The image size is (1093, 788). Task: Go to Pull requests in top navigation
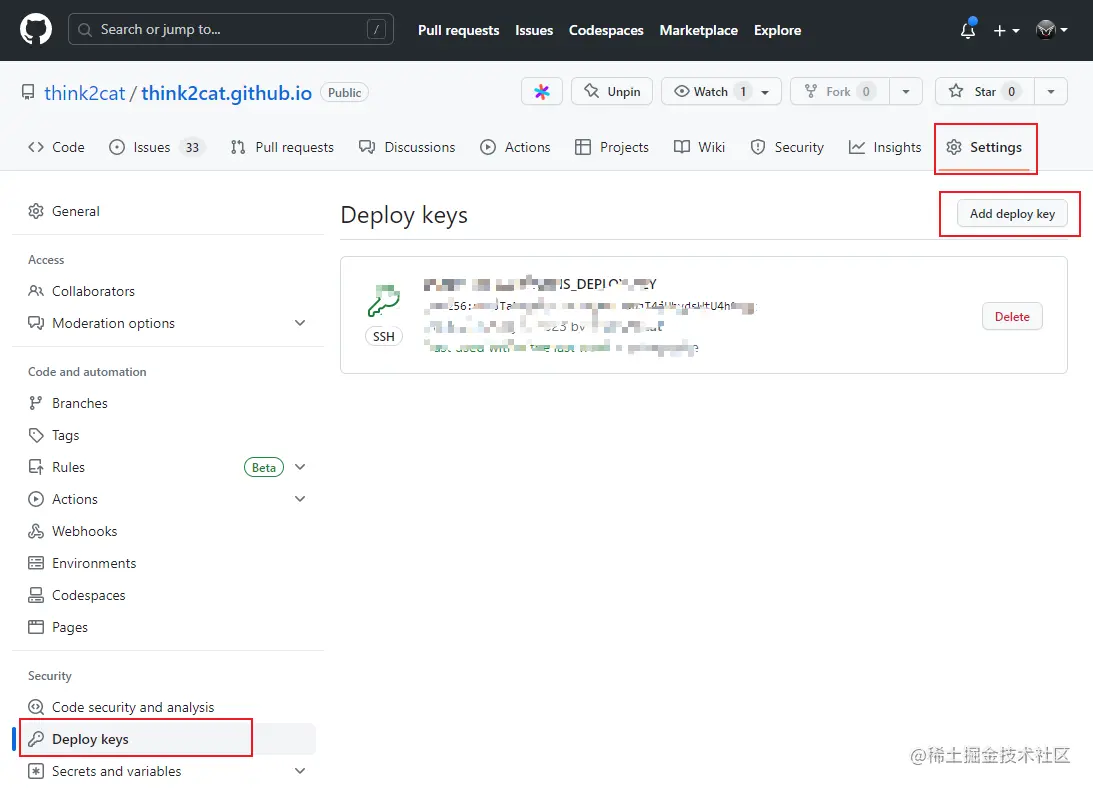click(x=459, y=30)
